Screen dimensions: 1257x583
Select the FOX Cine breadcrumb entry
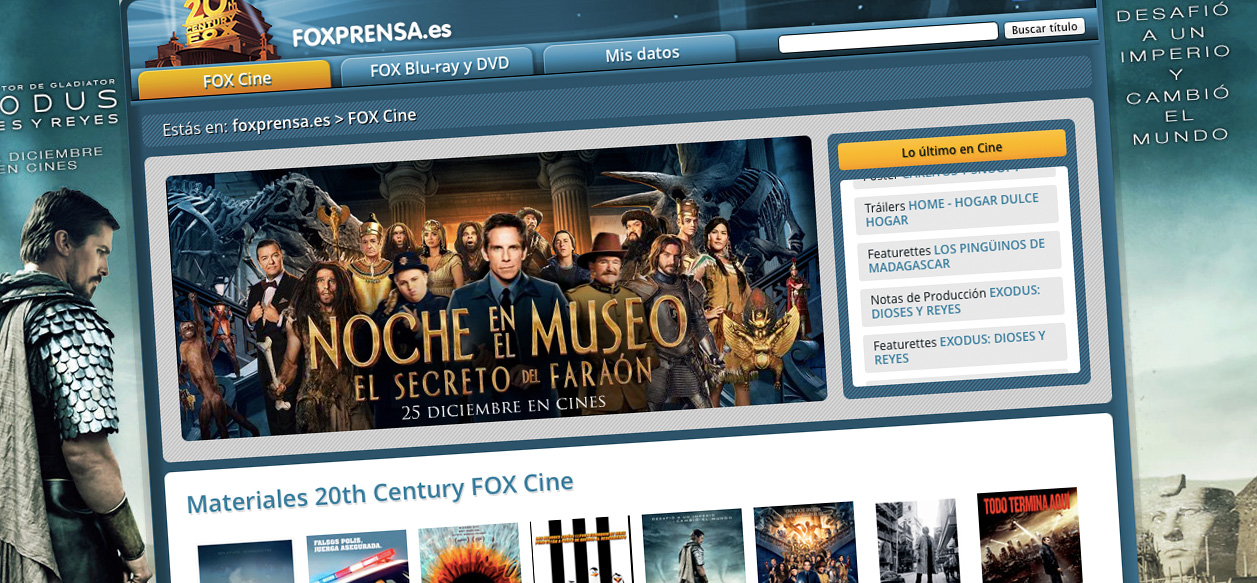382,116
